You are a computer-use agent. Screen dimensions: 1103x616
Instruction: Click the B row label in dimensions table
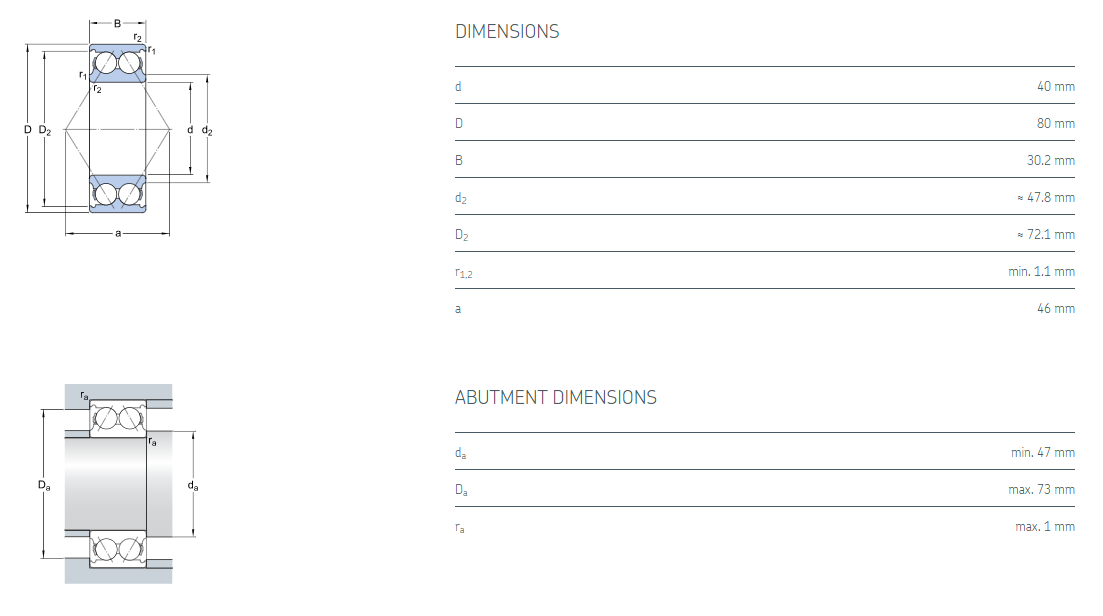point(459,161)
